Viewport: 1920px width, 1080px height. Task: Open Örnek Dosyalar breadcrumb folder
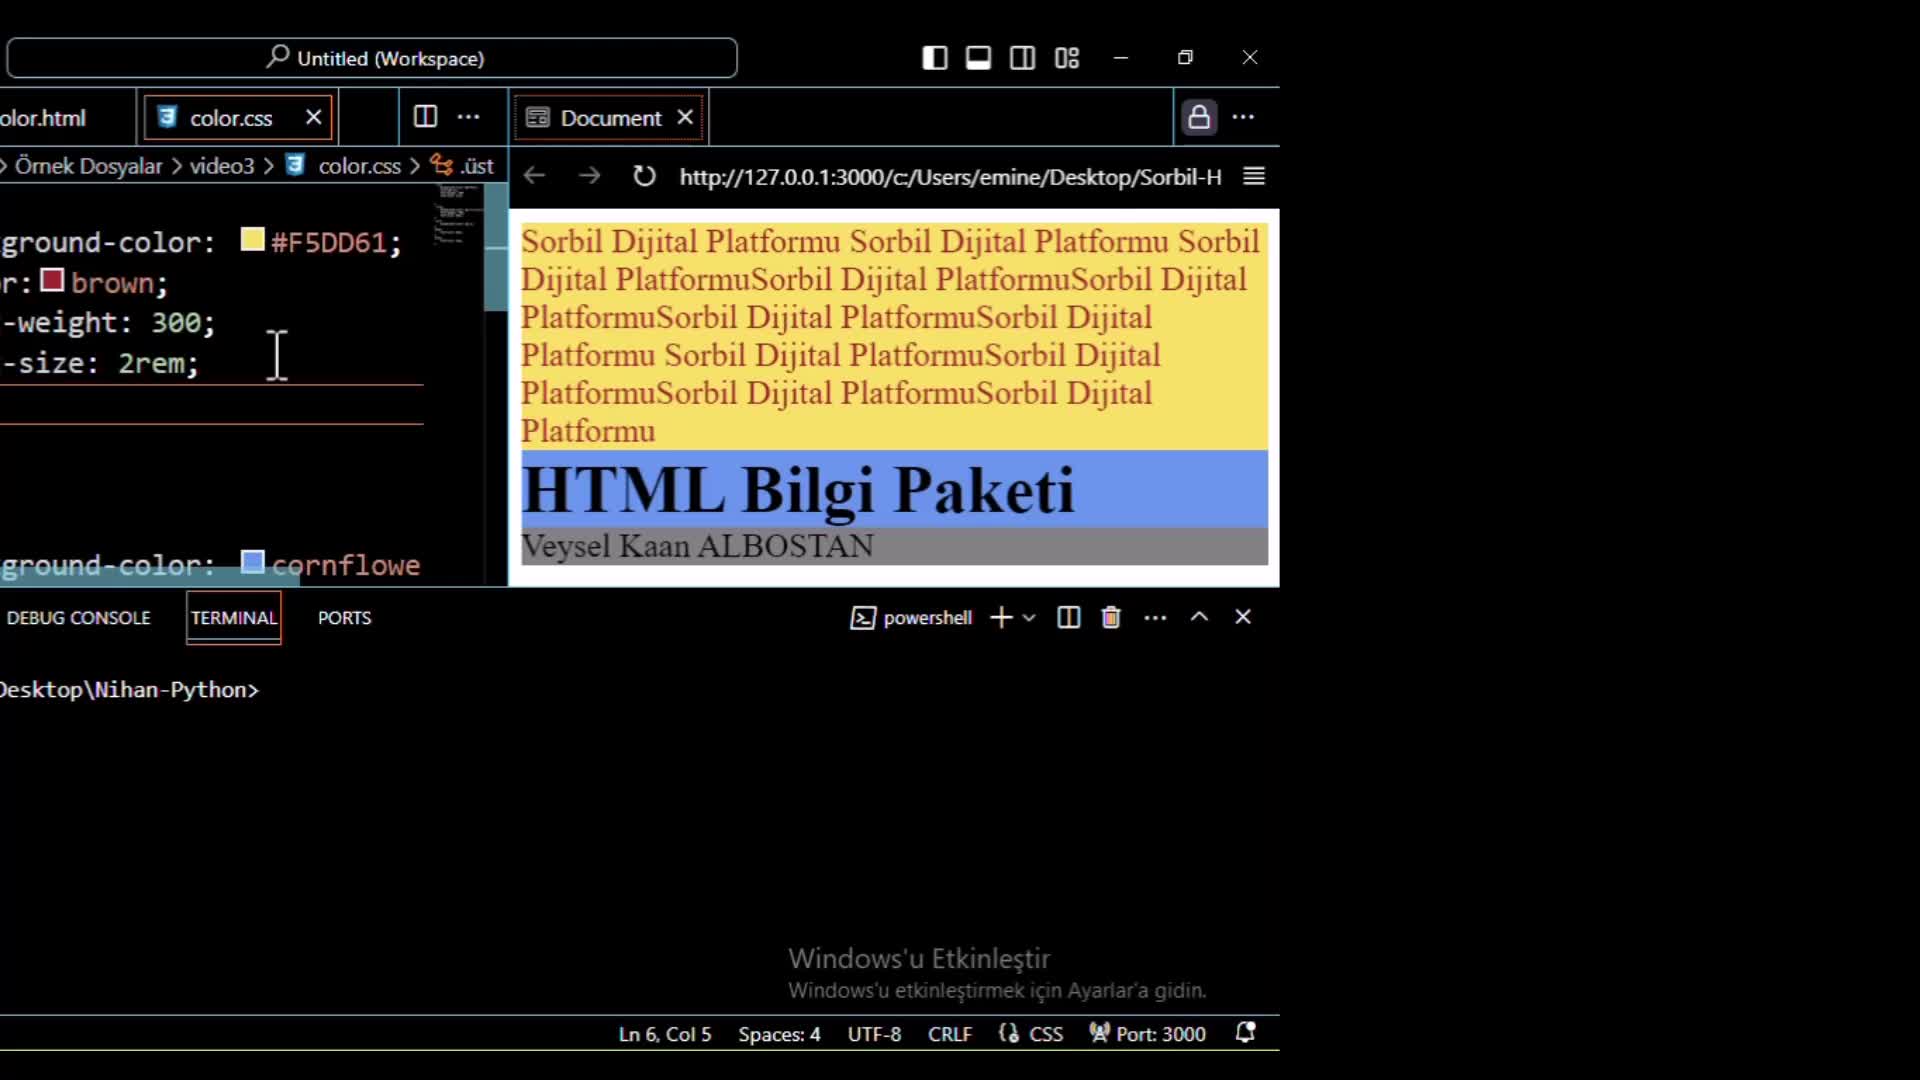[88, 166]
